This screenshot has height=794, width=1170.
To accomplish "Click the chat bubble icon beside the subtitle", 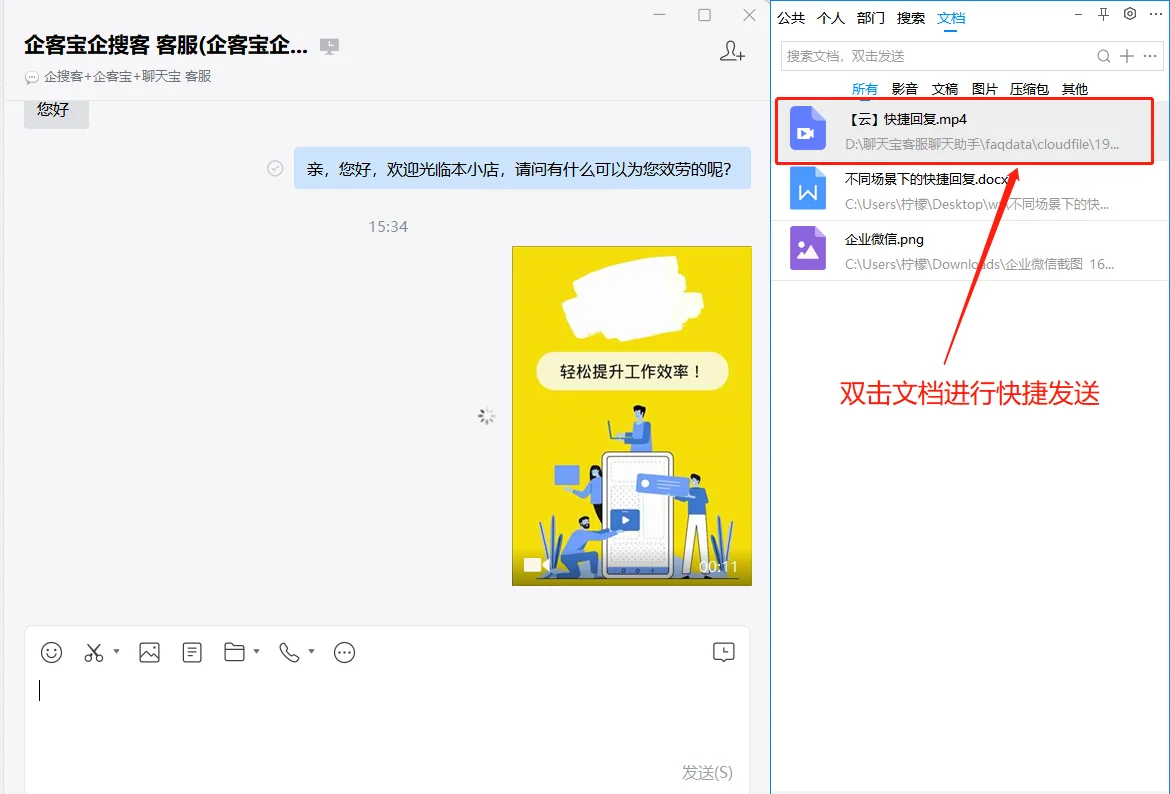I will click(x=31, y=77).
